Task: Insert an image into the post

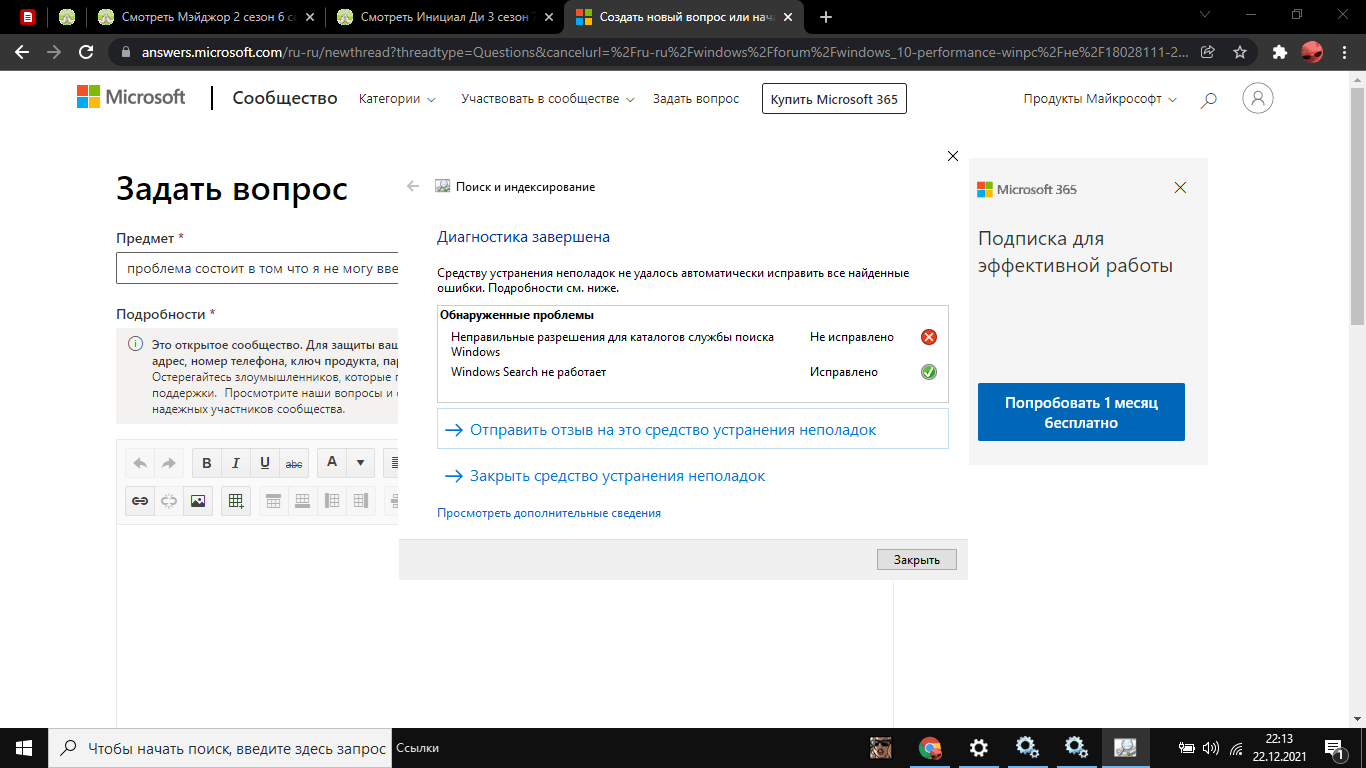Action: click(197, 501)
